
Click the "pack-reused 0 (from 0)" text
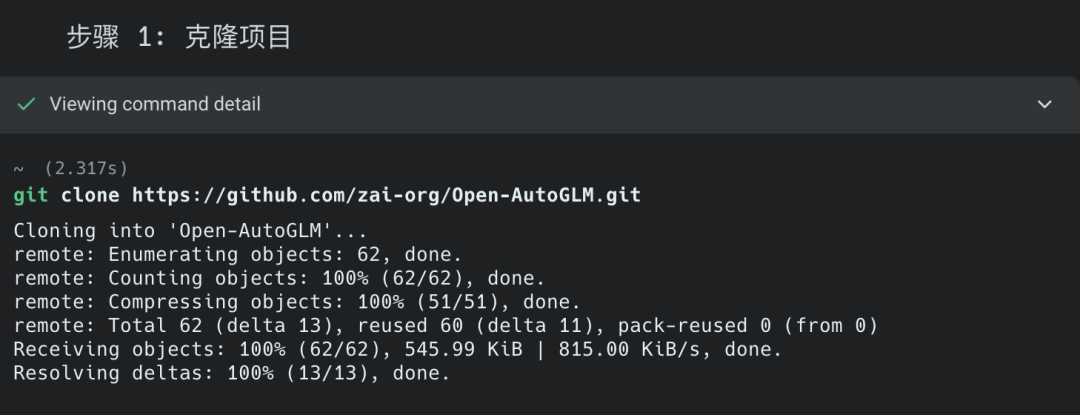(x=748, y=326)
